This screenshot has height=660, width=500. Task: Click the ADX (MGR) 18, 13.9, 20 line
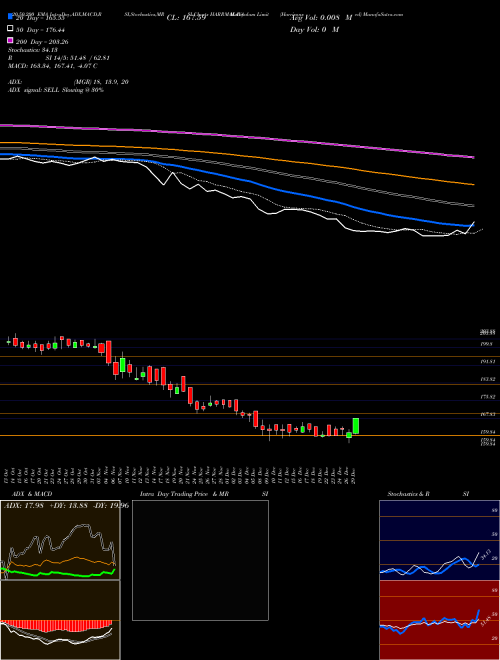[x=68, y=82]
